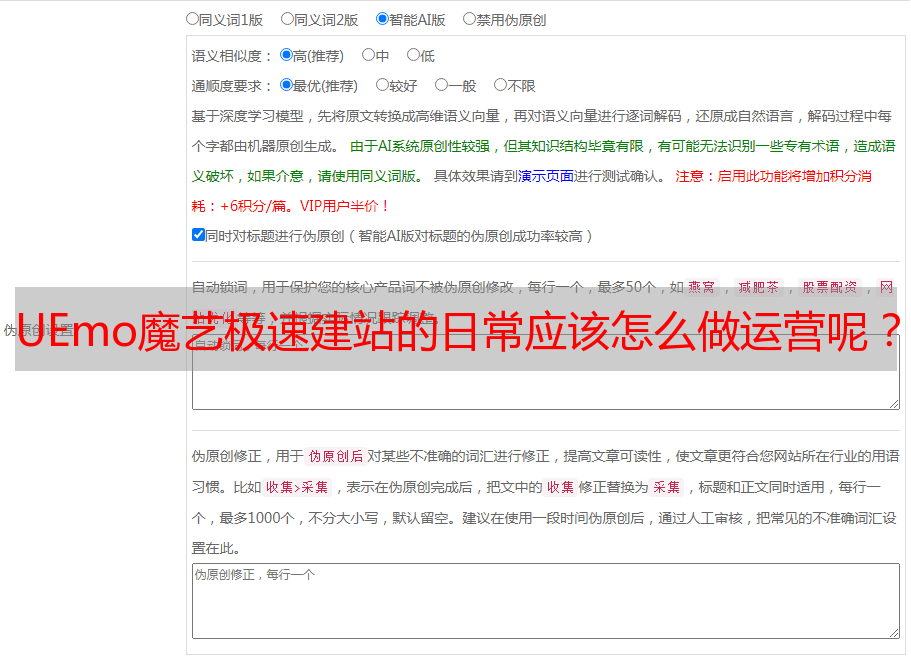Screen dimensions: 911x658
Task: Grab the resize handle of 伪原创修正 textarea
Action: coord(894,633)
